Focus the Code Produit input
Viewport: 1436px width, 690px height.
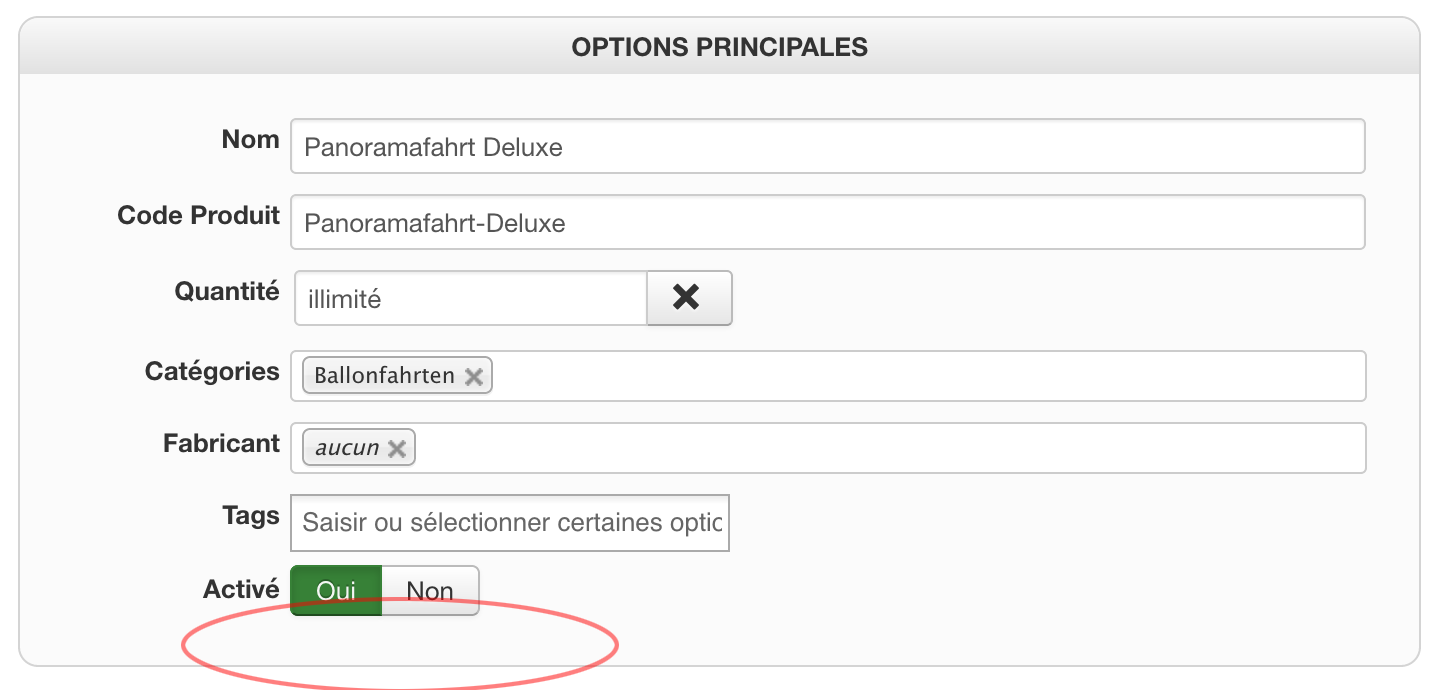tap(827, 222)
